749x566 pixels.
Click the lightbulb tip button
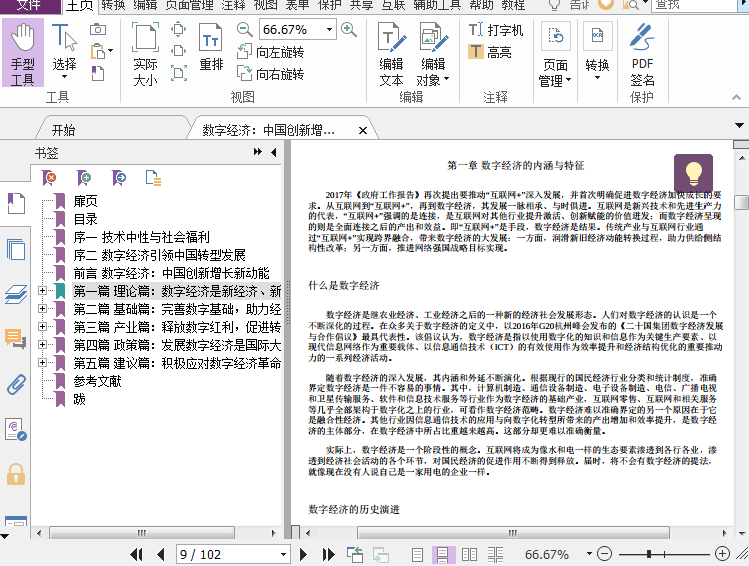click(693, 174)
